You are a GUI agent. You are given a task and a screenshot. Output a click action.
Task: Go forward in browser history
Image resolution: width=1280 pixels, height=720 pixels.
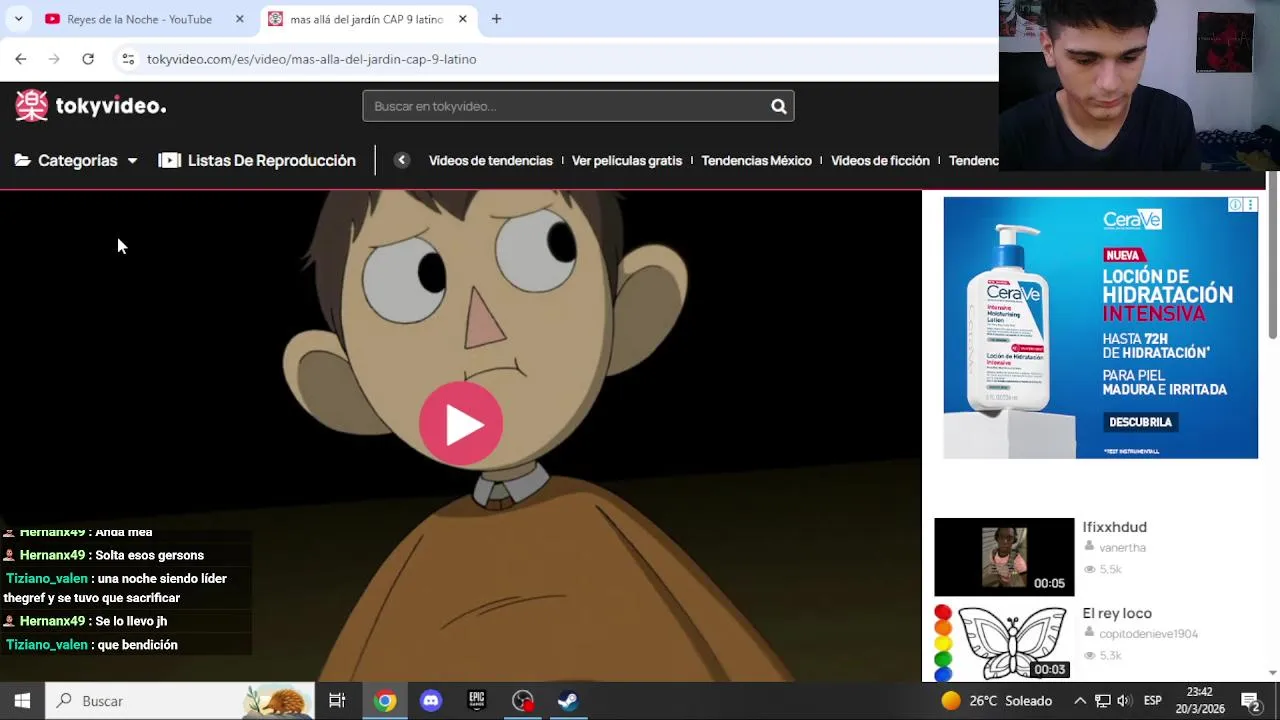pyautogui.click(x=54, y=59)
